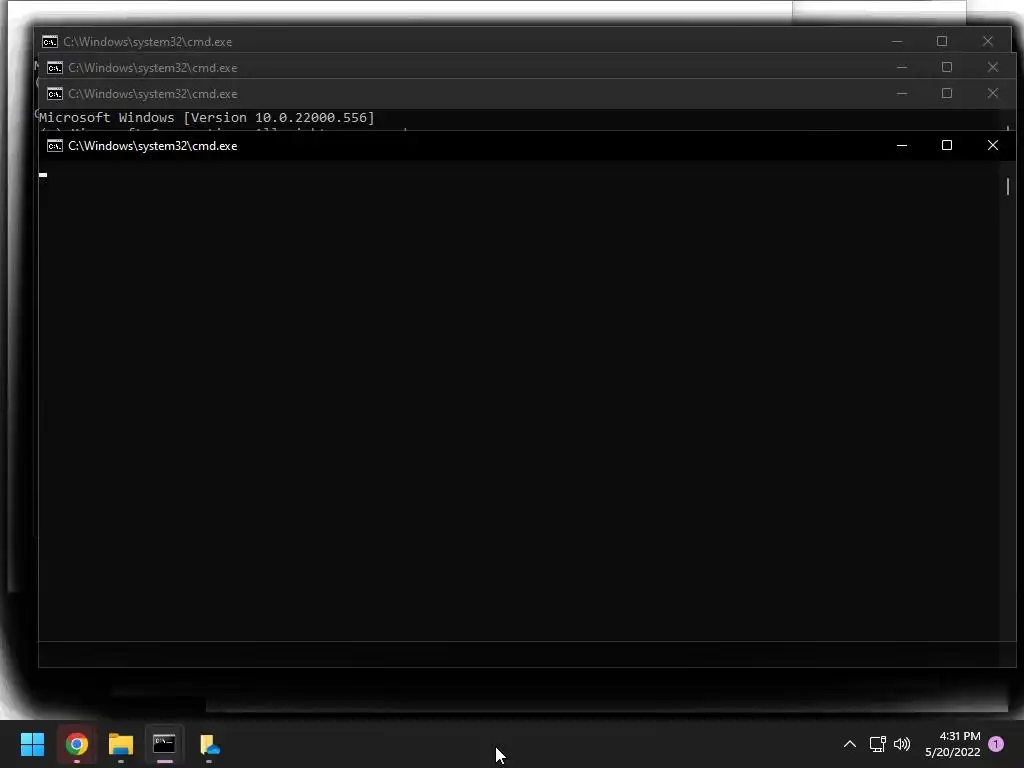Open the folder-with-cloud app on the taskbar

click(209, 744)
